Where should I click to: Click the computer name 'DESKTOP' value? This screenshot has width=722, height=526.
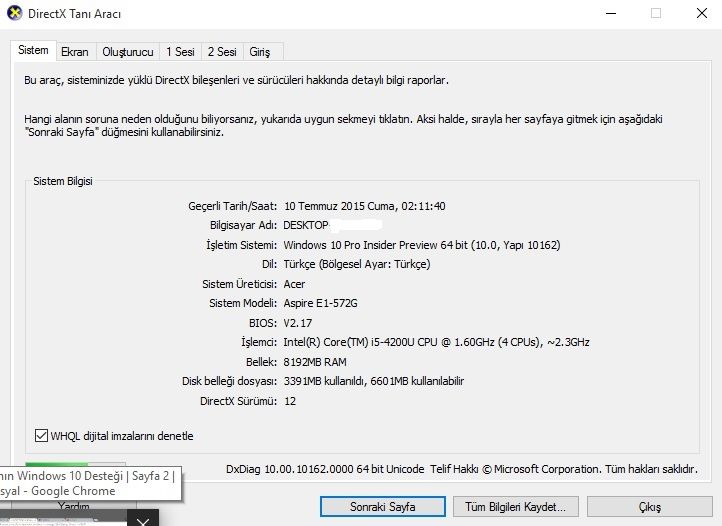pos(306,225)
